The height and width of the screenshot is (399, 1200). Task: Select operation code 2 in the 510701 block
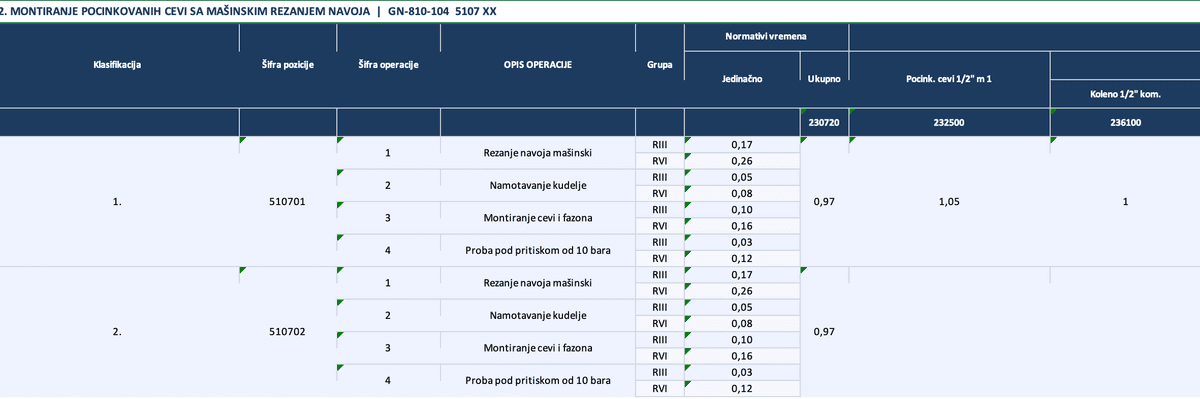(x=388, y=186)
